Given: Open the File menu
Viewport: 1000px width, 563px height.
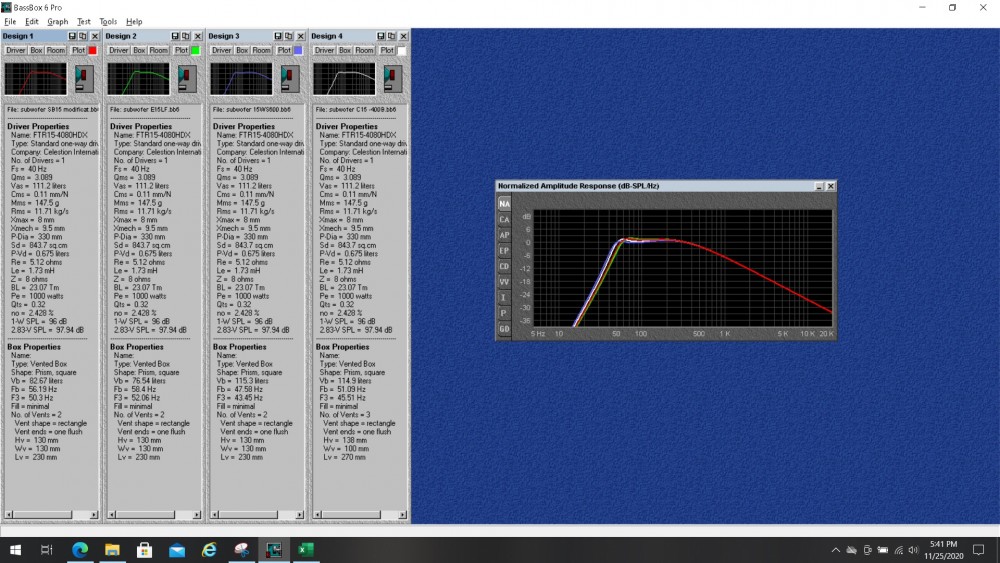Looking at the screenshot, I should click(10, 22).
